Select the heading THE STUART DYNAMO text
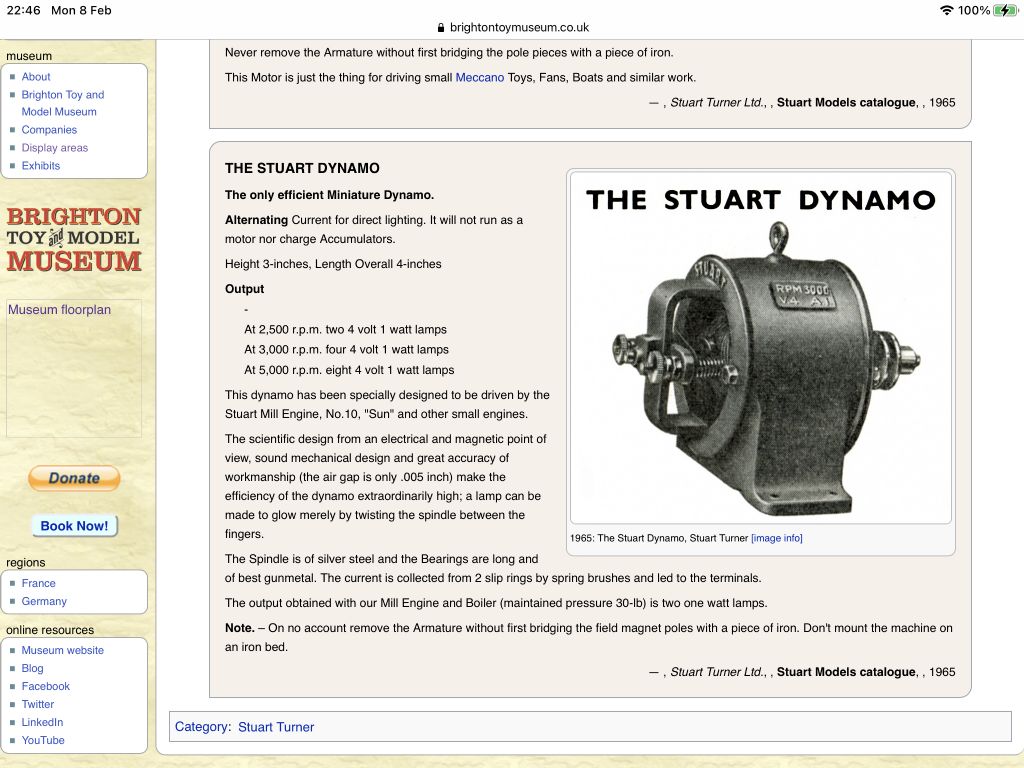This screenshot has height=768, width=1024. coord(302,168)
